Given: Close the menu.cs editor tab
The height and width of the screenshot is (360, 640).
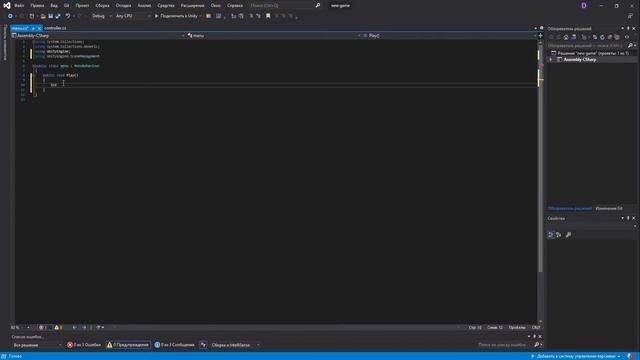Looking at the screenshot, I should 39,28.
